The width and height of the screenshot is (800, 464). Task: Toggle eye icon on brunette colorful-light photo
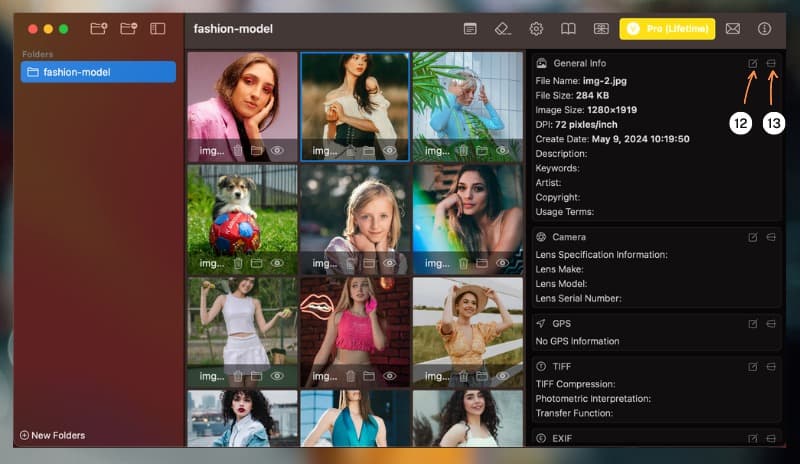pos(503,263)
